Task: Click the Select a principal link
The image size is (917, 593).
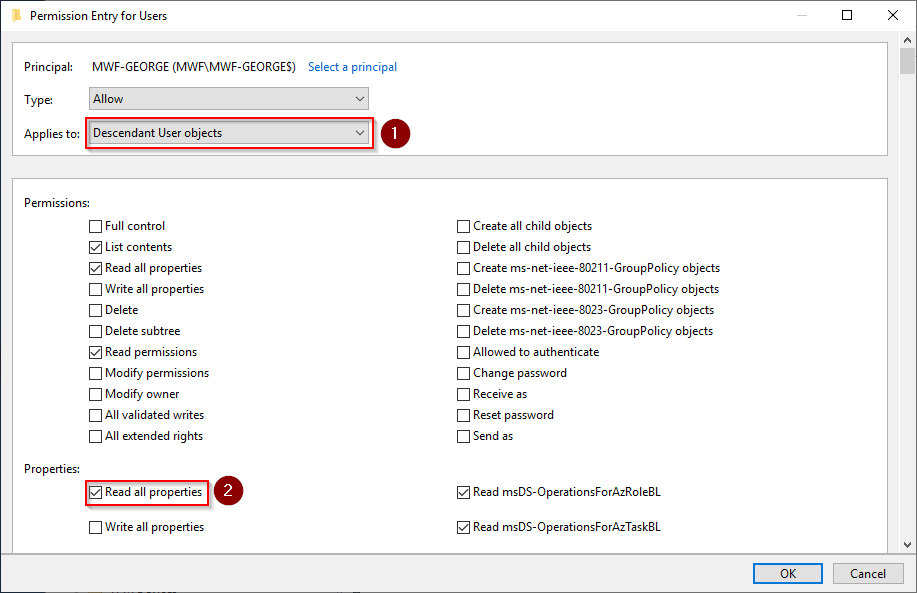Action: (352, 67)
